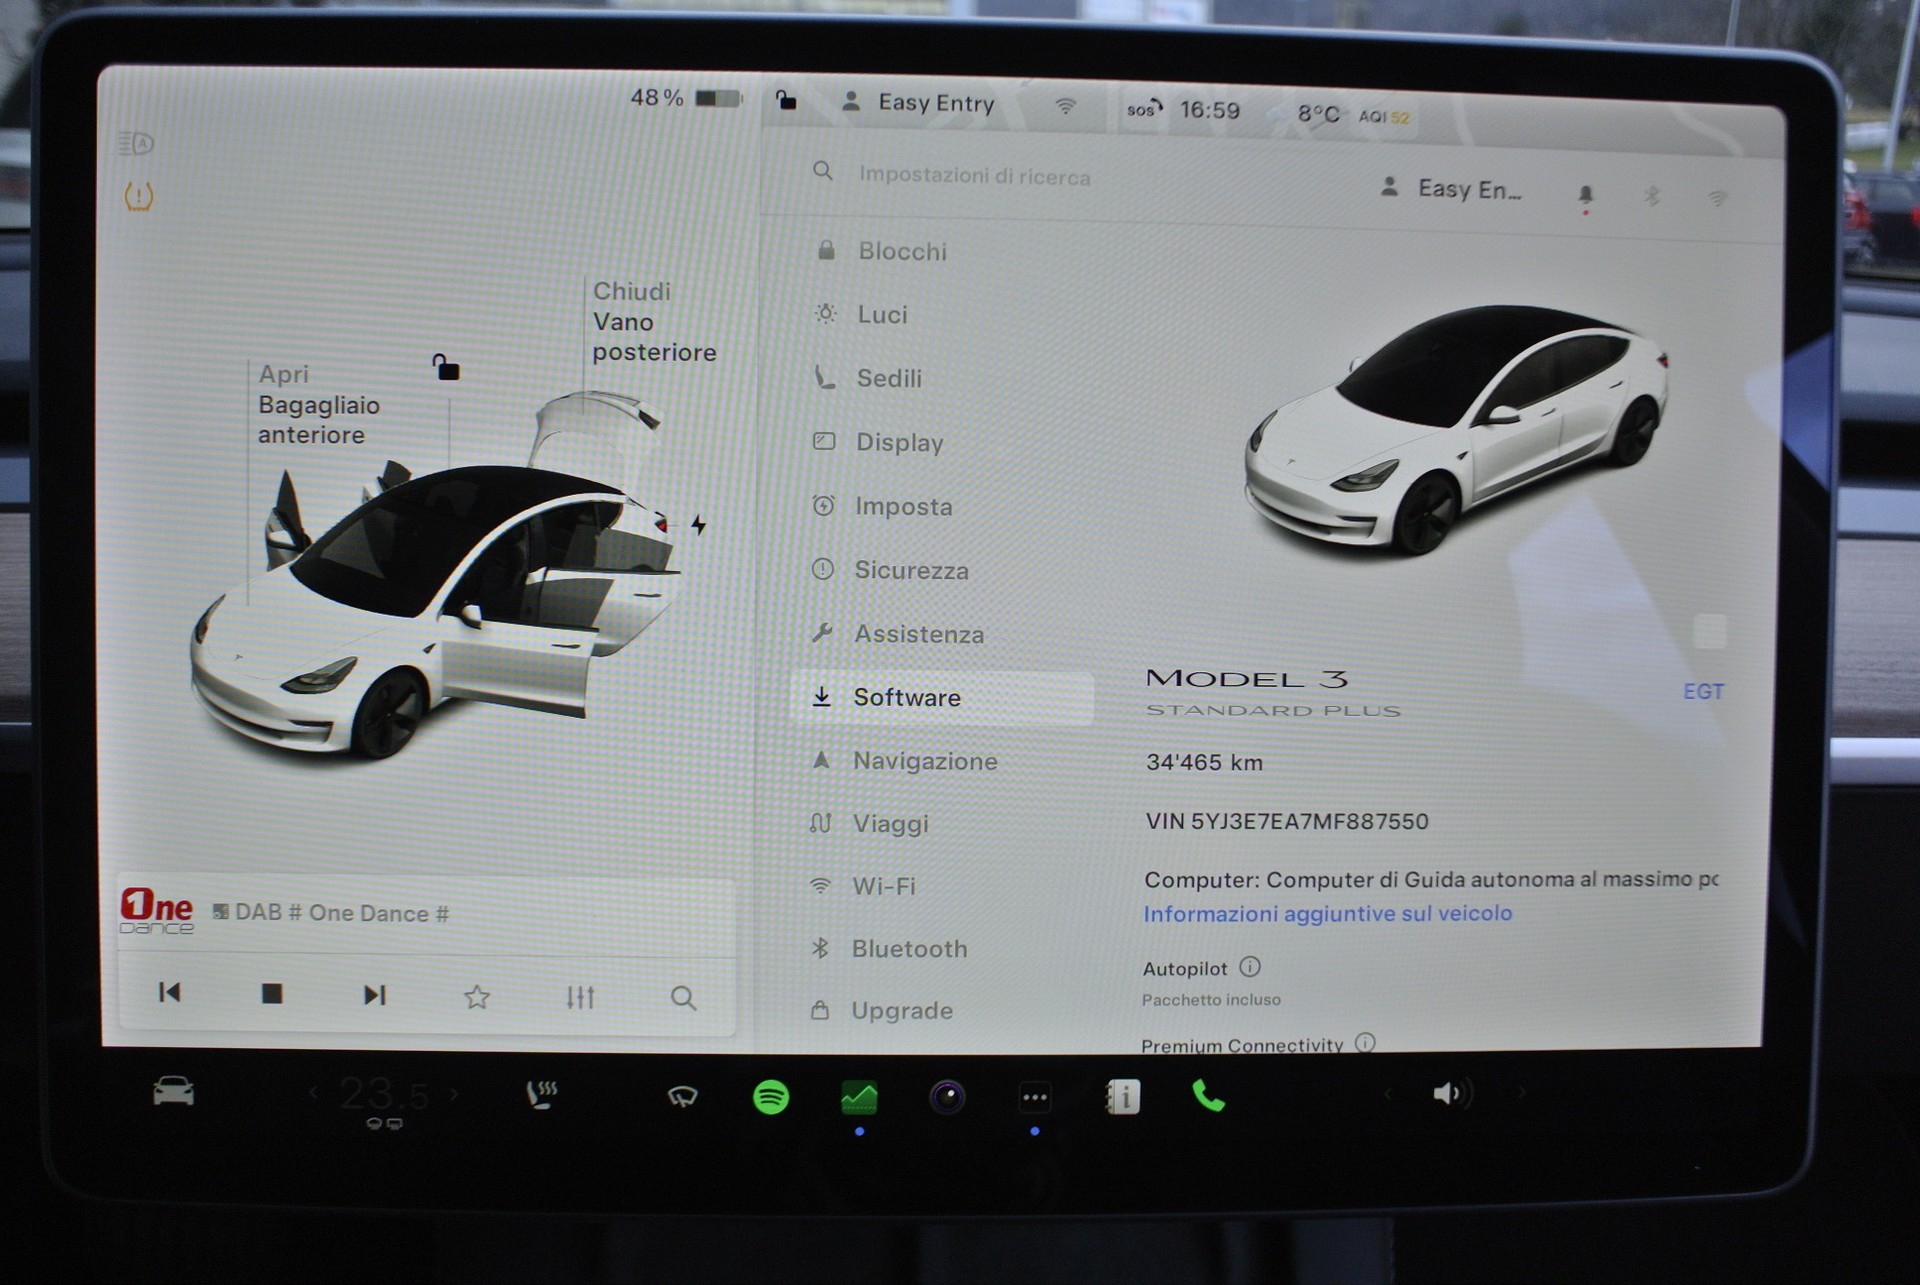
Task: Open the audio equalizer settings
Action: click(580, 997)
